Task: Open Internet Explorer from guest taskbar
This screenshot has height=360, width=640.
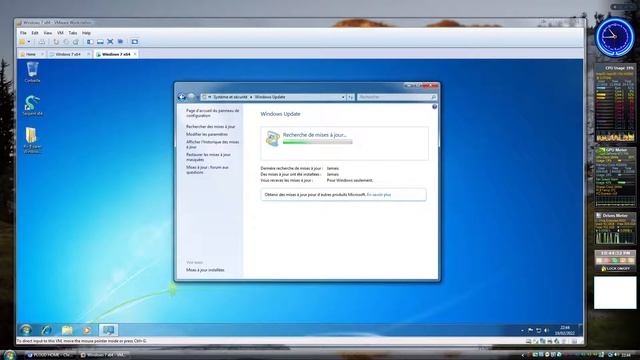Action: pos(46,330)
